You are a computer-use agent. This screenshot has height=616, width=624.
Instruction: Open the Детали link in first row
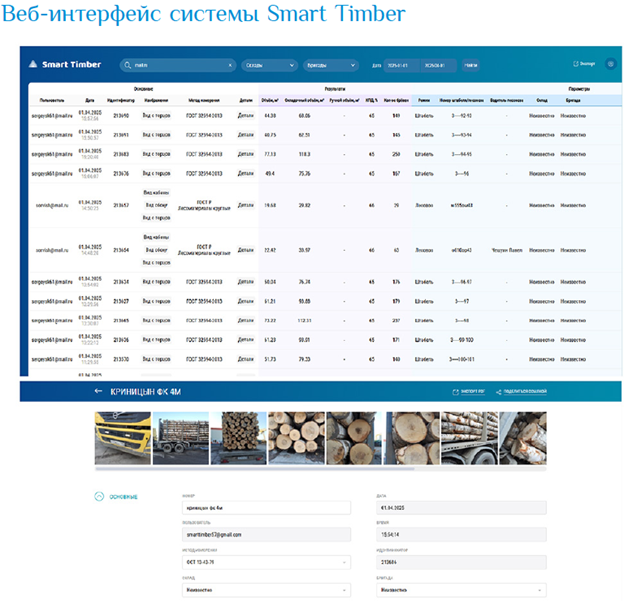point(245,115)
